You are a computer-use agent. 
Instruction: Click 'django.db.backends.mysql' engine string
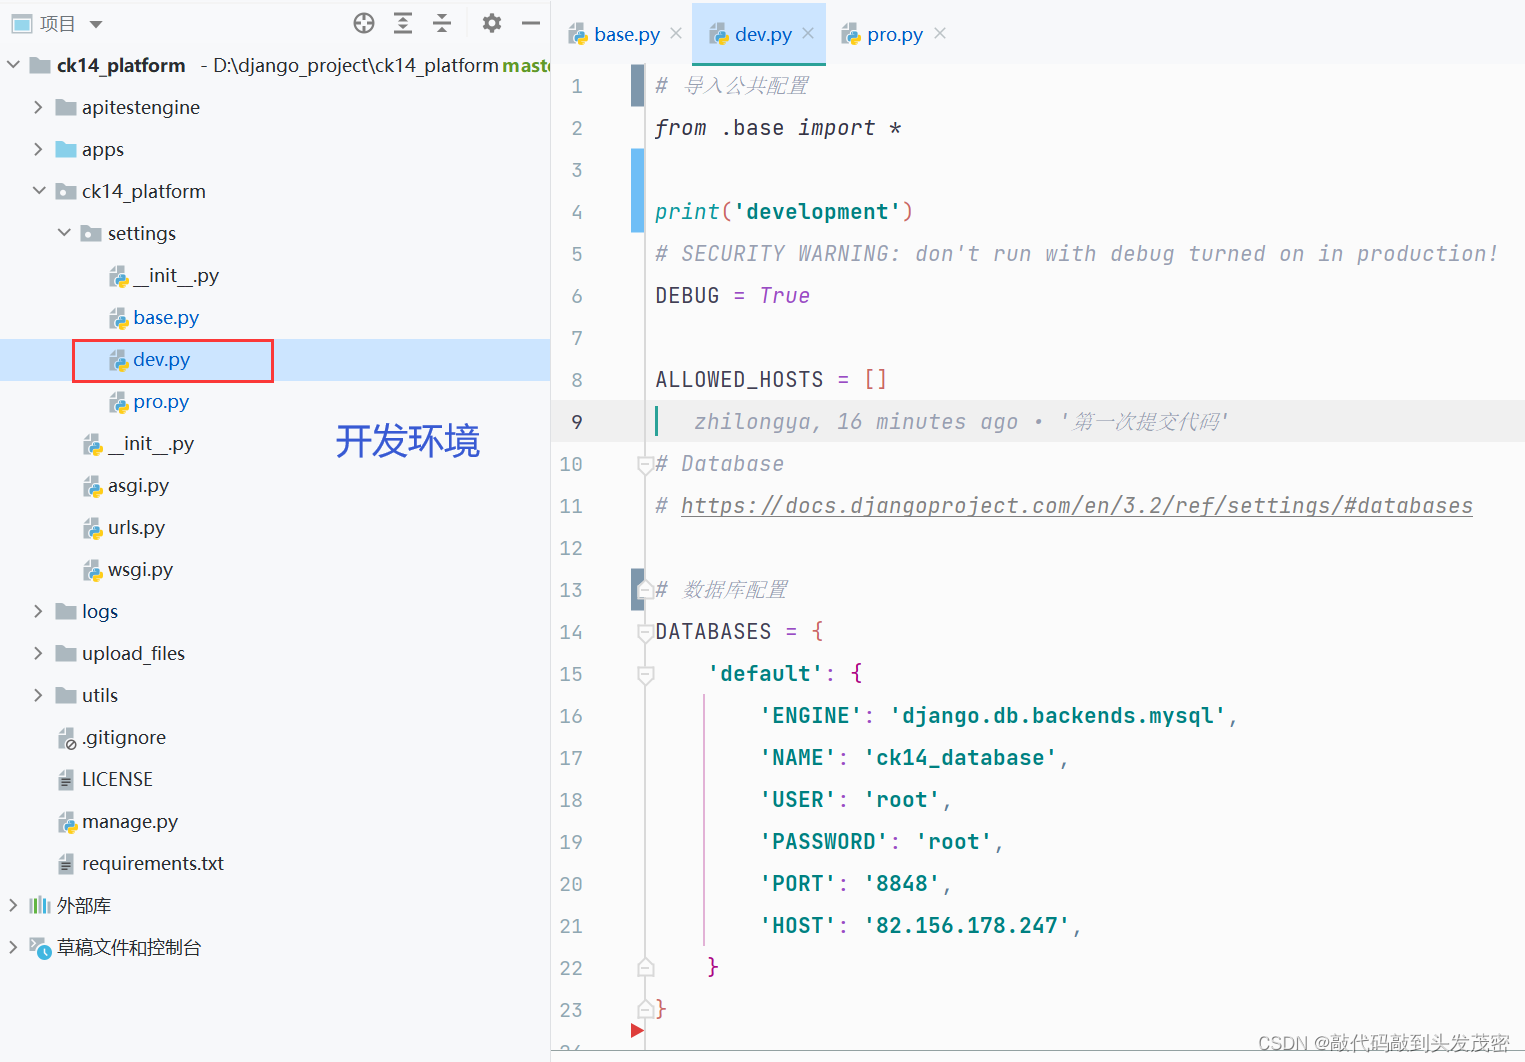pos(1058,716)
